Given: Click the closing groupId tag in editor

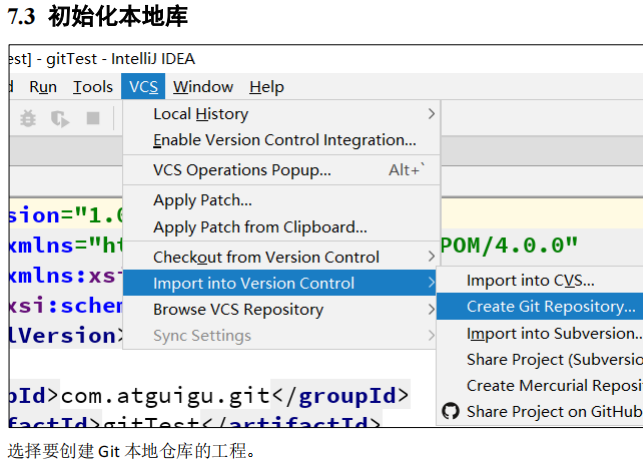Looking at the screenshot, I should pos(340,395).
